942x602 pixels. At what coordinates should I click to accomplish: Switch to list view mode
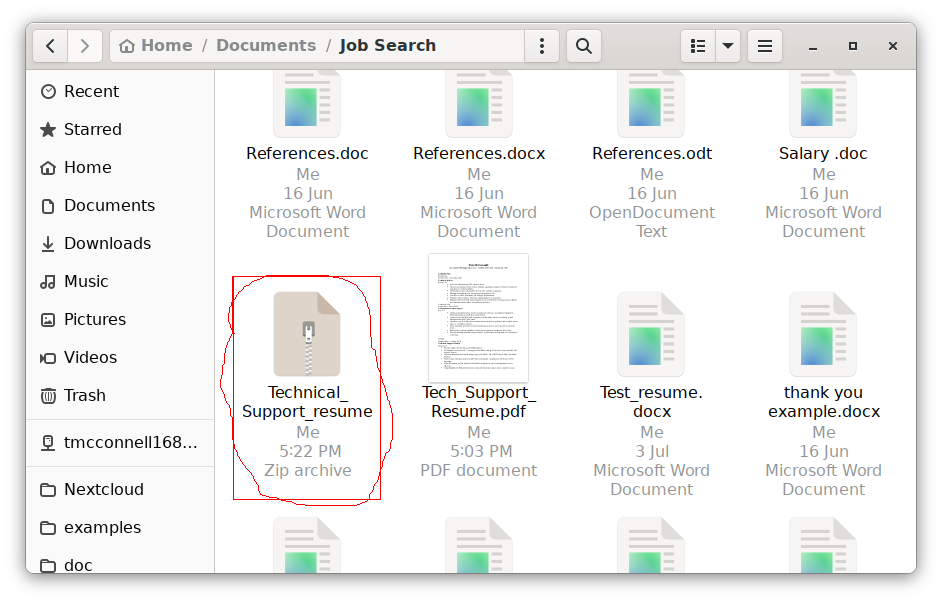pyautogui.click(x=697, y=45)
